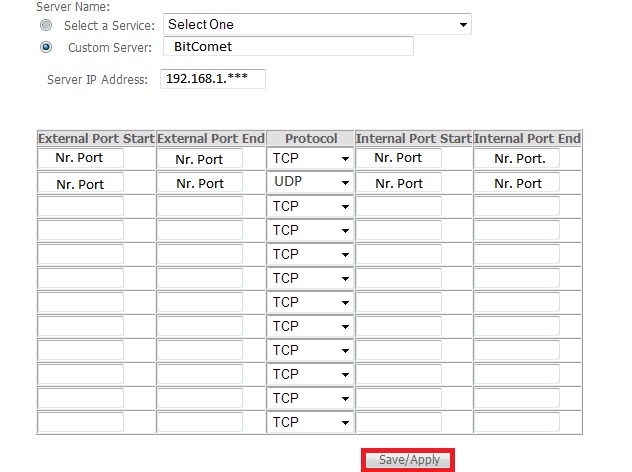Screen dimensions: 632x472
Task: Choose the Custom Server radio button
Action: tap(46, 47)
